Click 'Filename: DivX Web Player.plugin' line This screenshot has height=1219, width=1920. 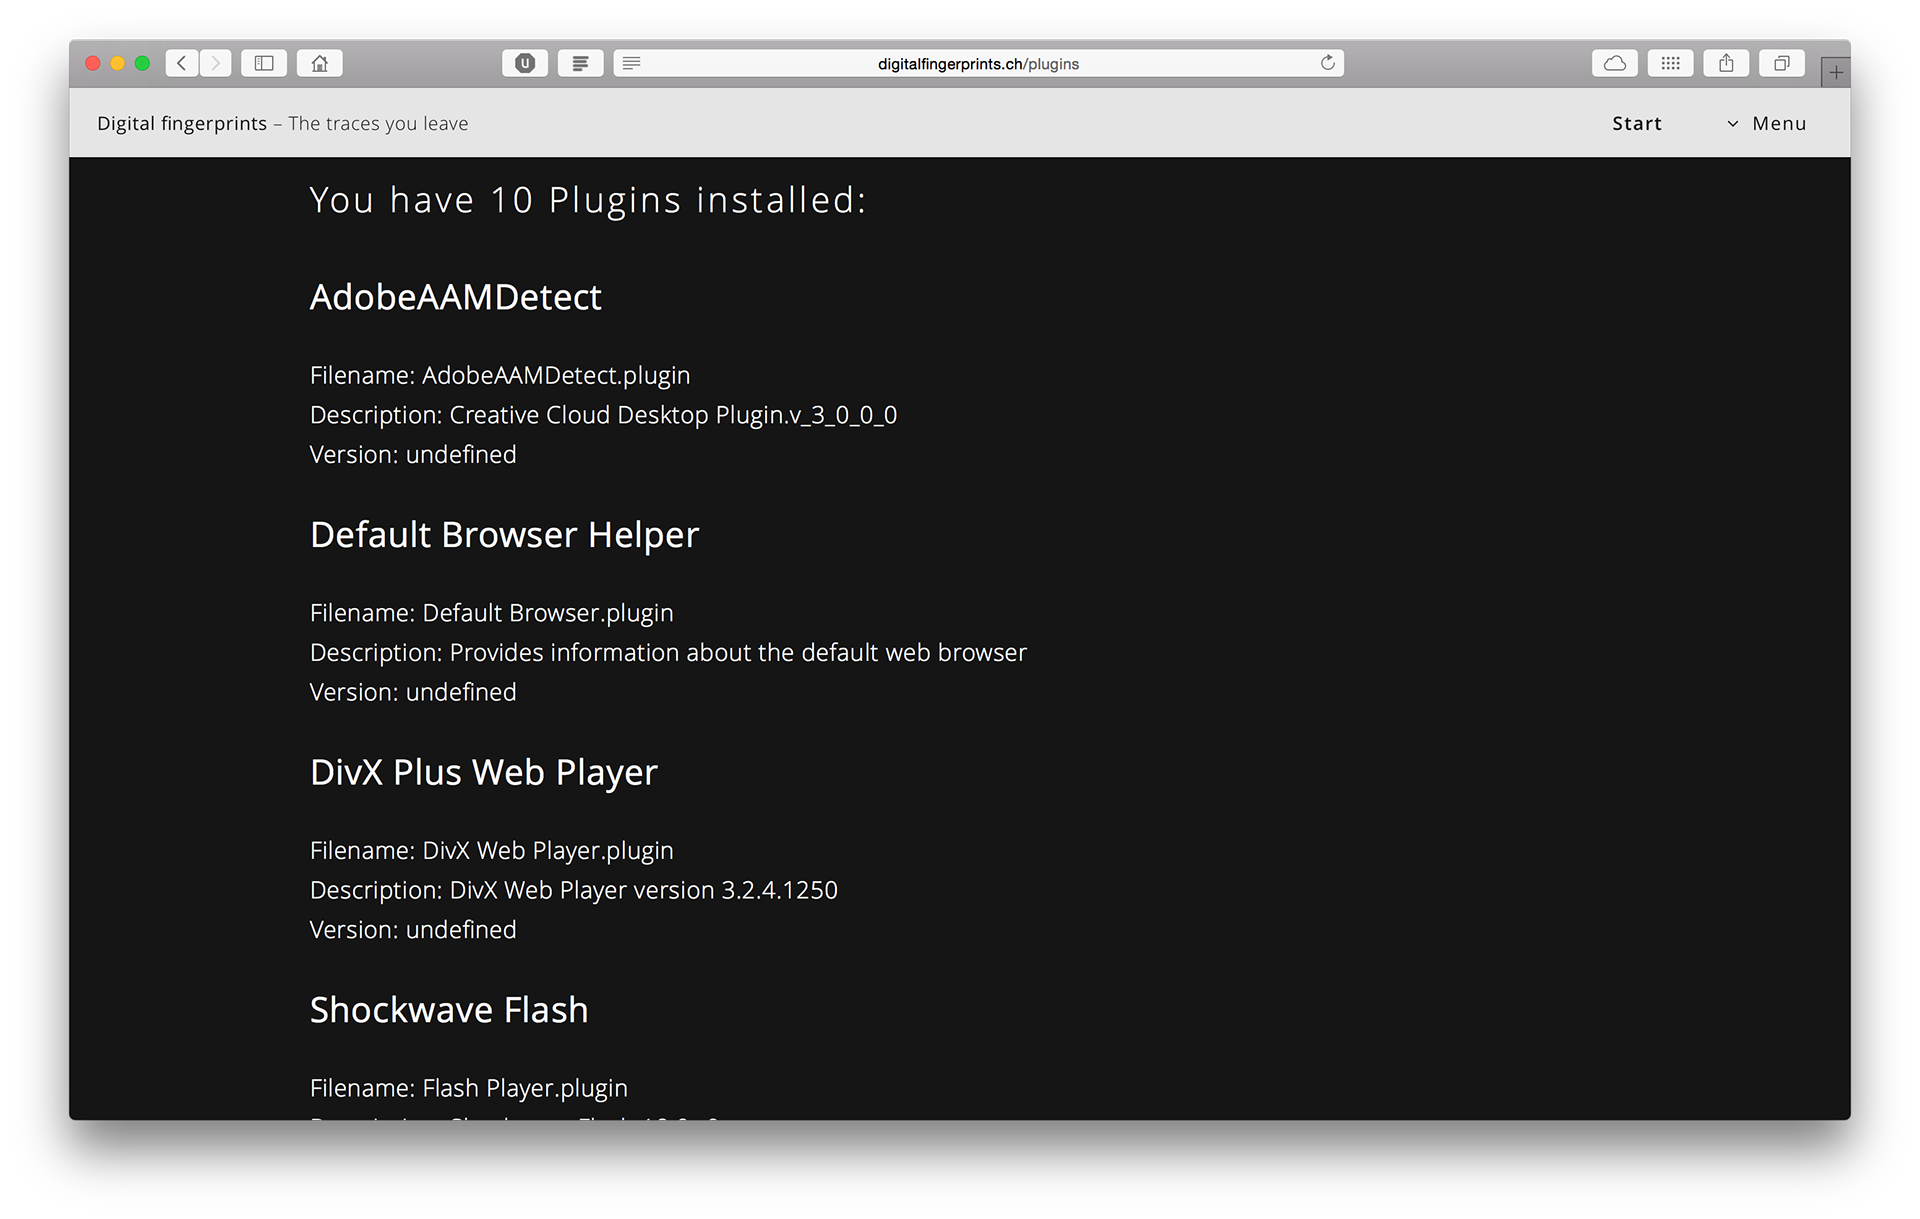click(x=492, y=851)
